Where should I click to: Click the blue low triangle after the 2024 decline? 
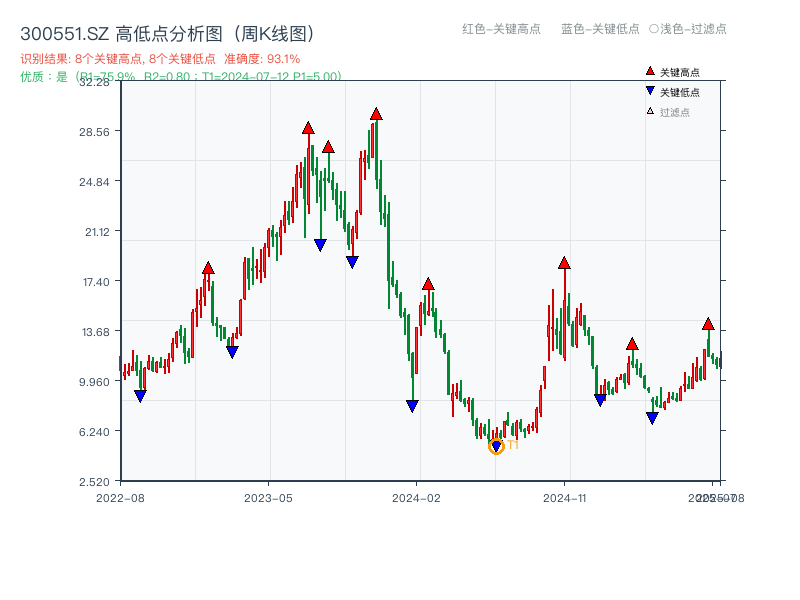point(411,404)
